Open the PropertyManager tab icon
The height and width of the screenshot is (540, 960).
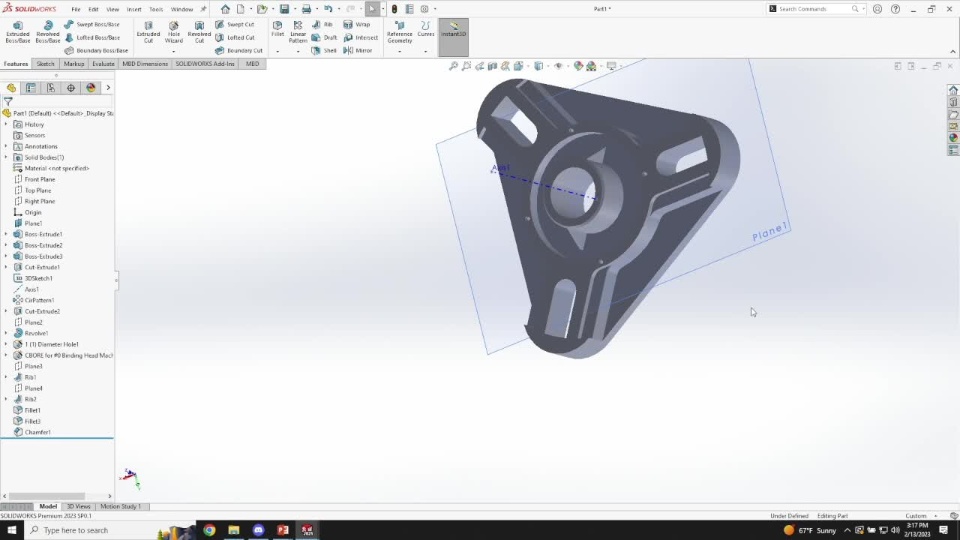pyautogui.click(x=31, y=88)
